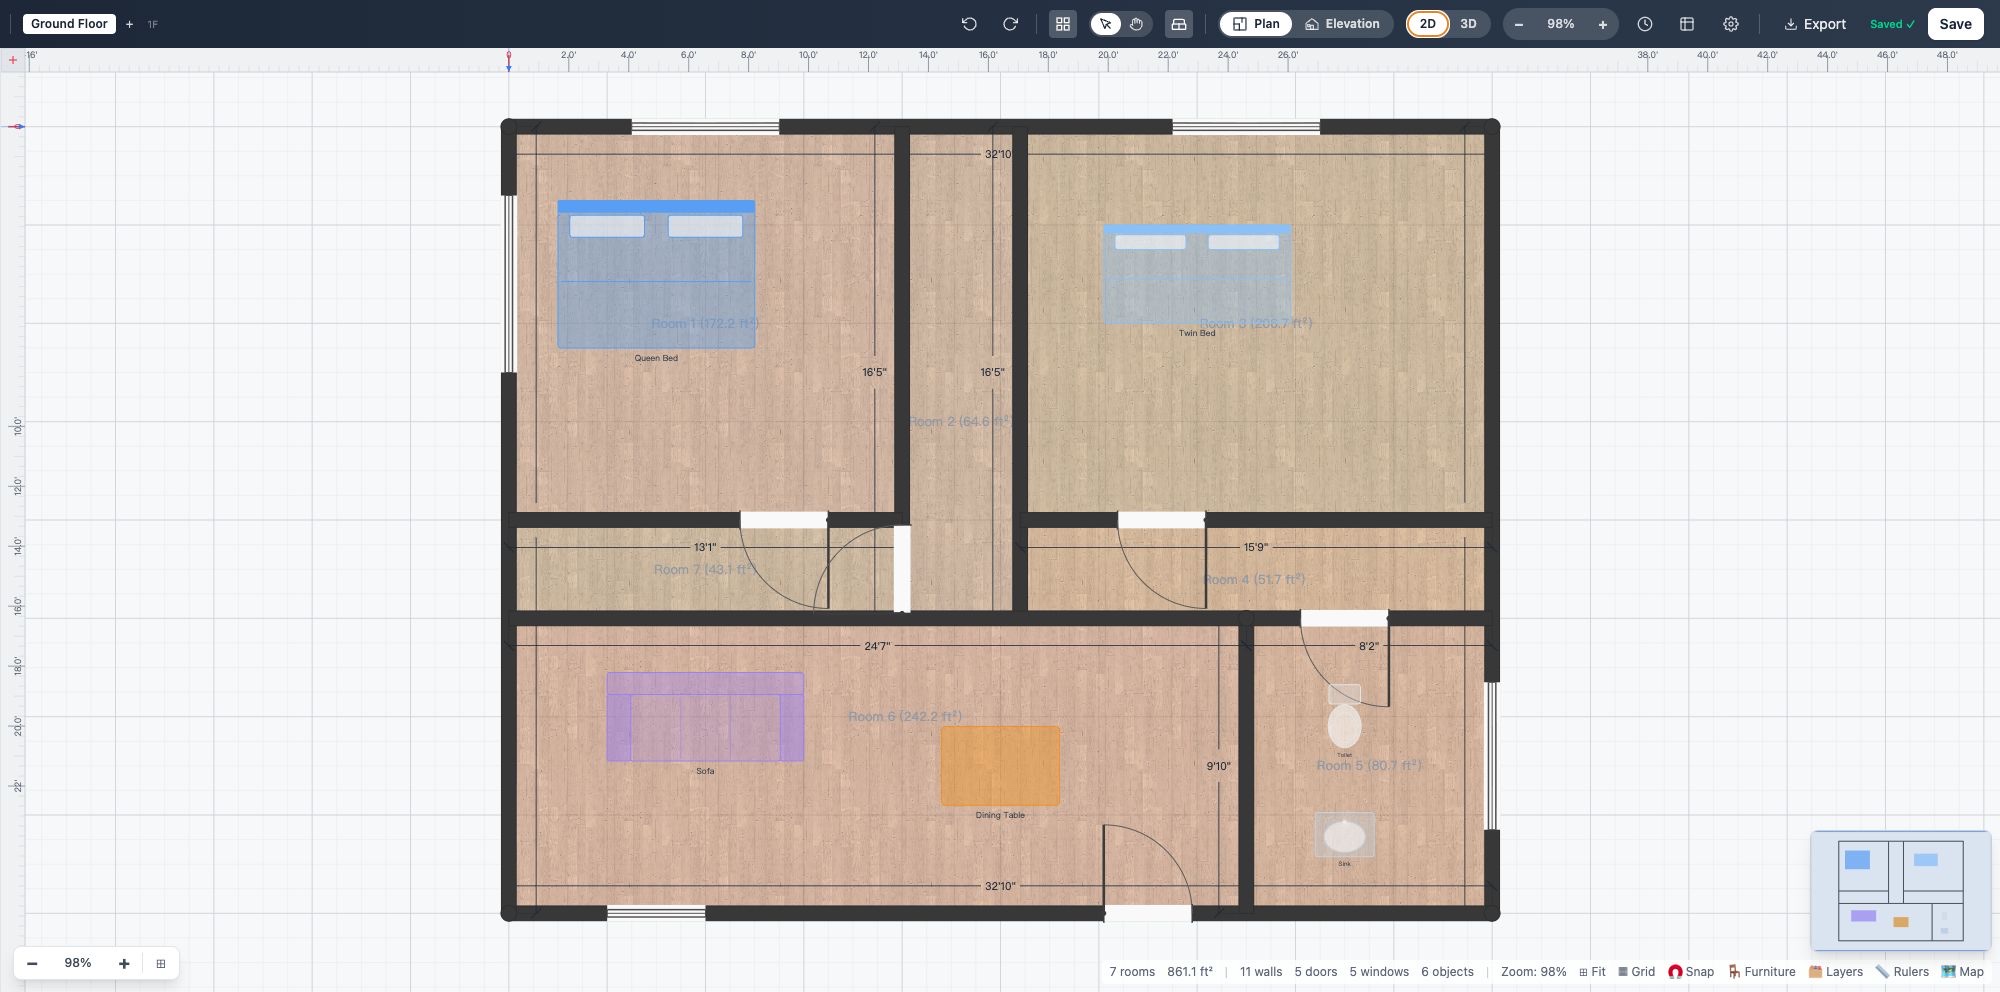Toggle Layers in status bar
Image resolution: width=2000 pixels, height=992 pixels.
click(x=1836, y=972)
